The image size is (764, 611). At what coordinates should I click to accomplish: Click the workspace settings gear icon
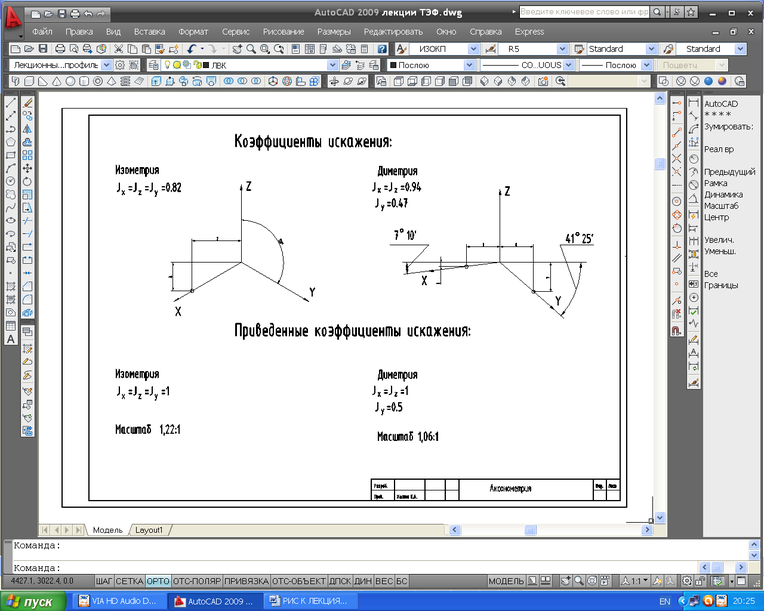(120, 65)
